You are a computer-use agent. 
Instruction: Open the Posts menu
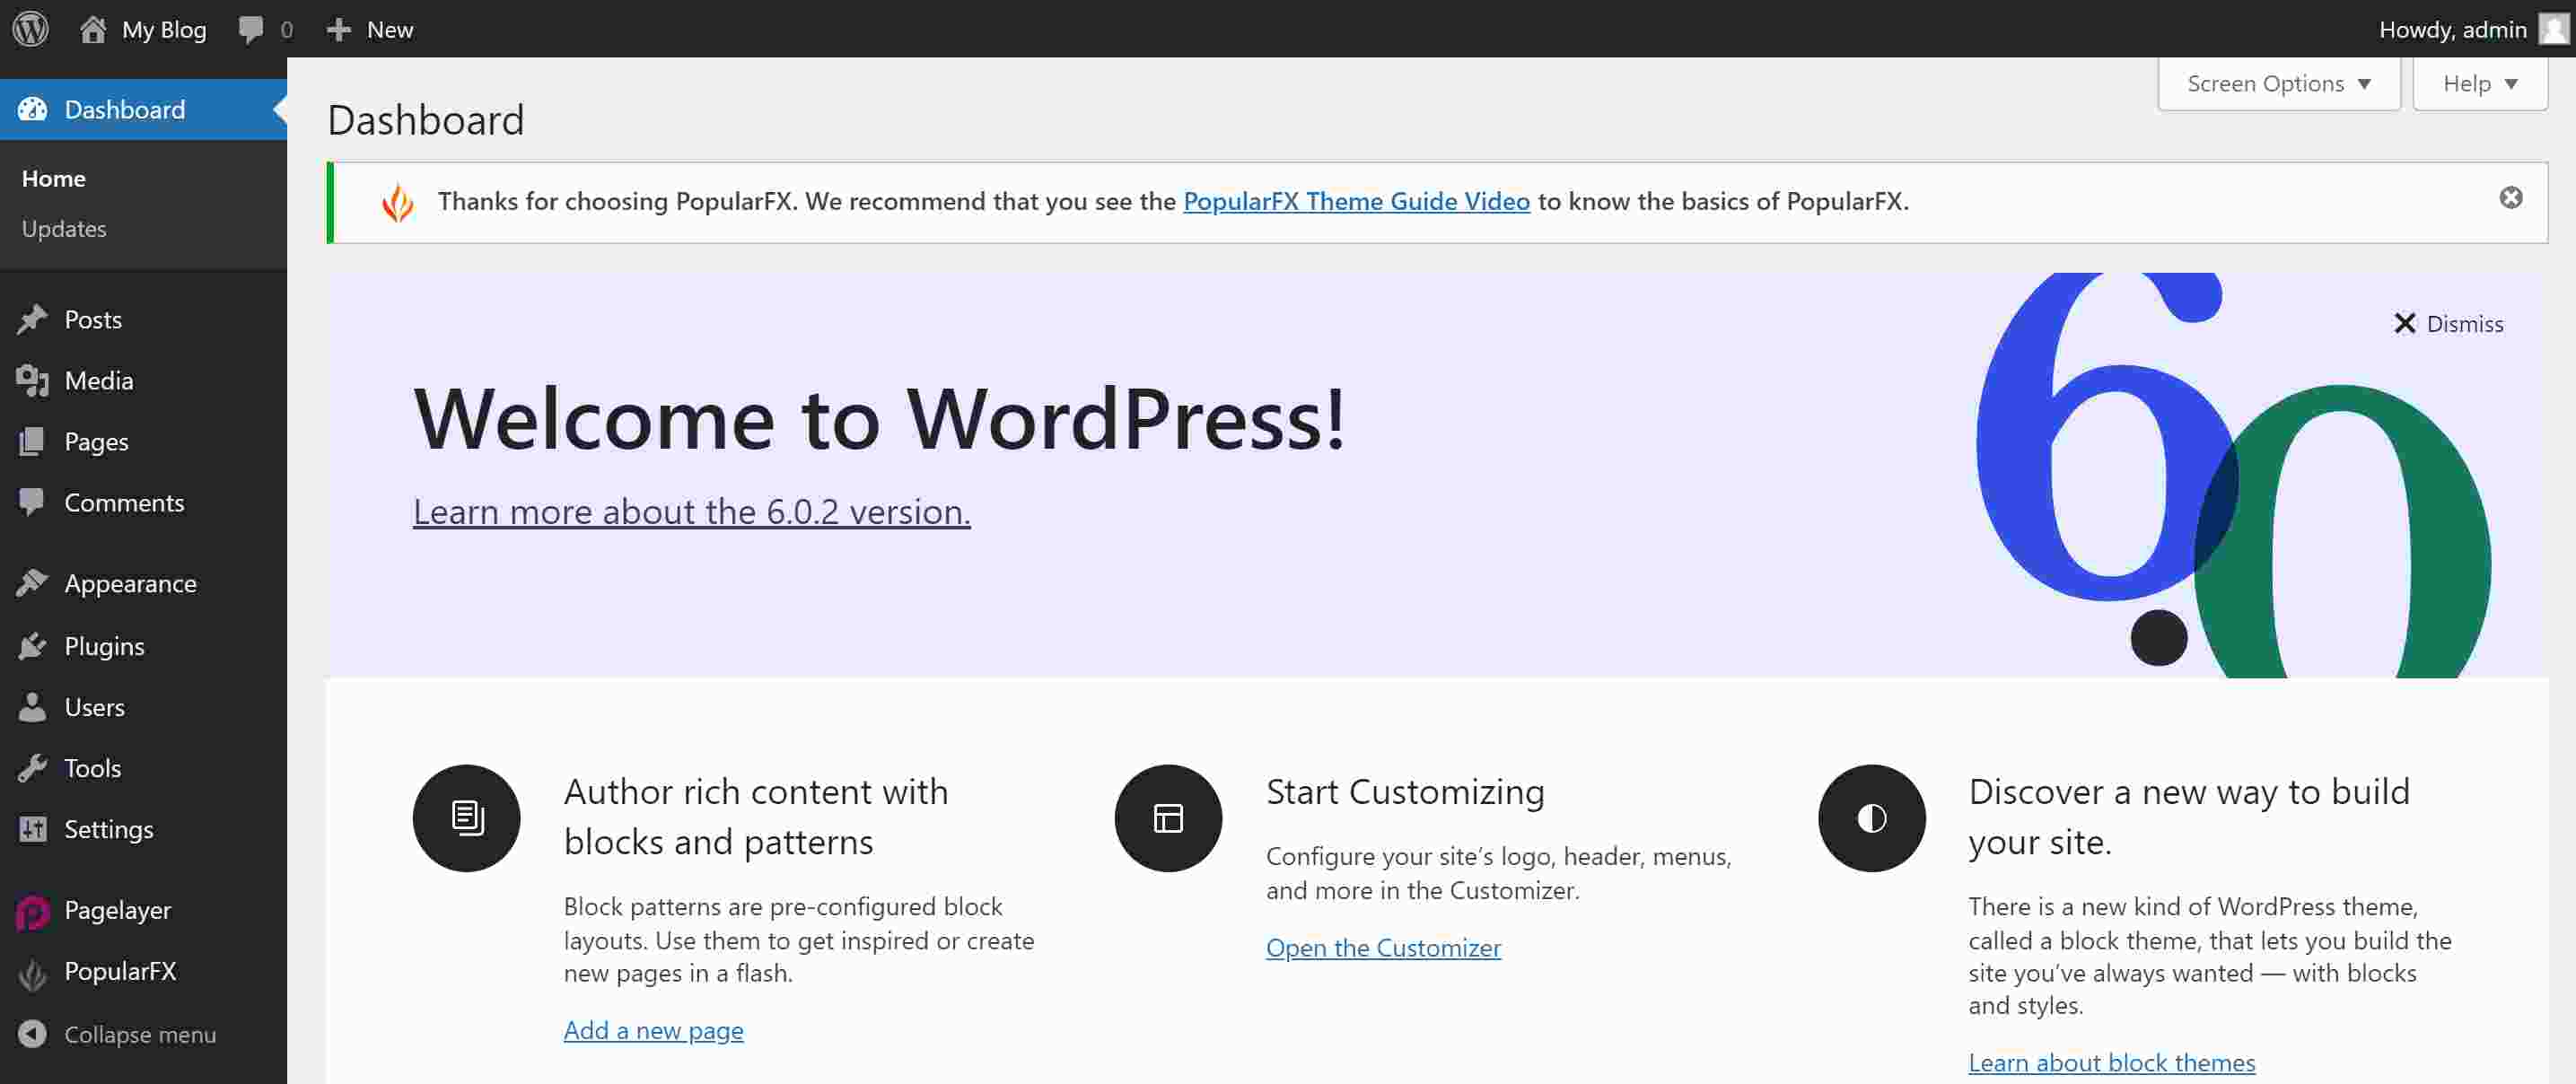point(143,319)
